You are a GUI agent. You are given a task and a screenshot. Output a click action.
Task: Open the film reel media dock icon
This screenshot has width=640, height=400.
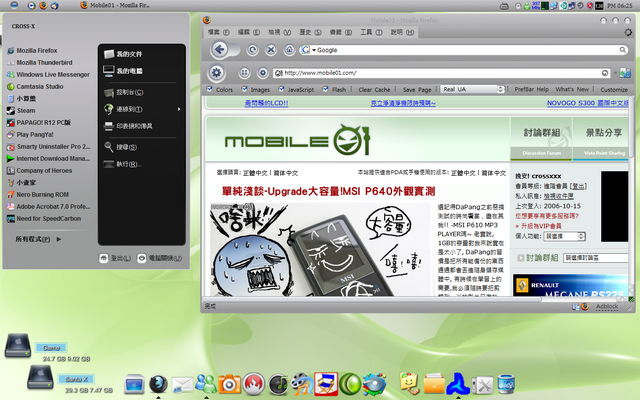[302, 384]
